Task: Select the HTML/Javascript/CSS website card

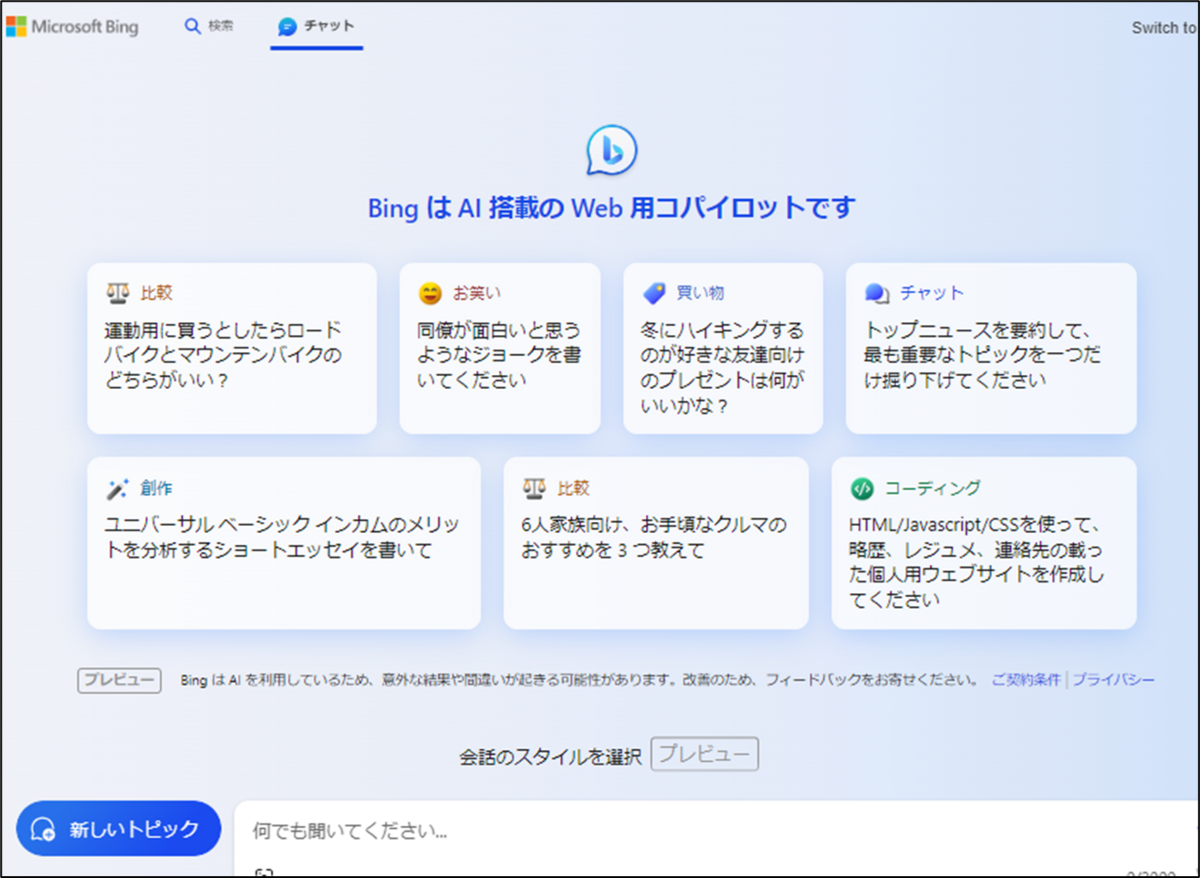Action: coord(984,543)
